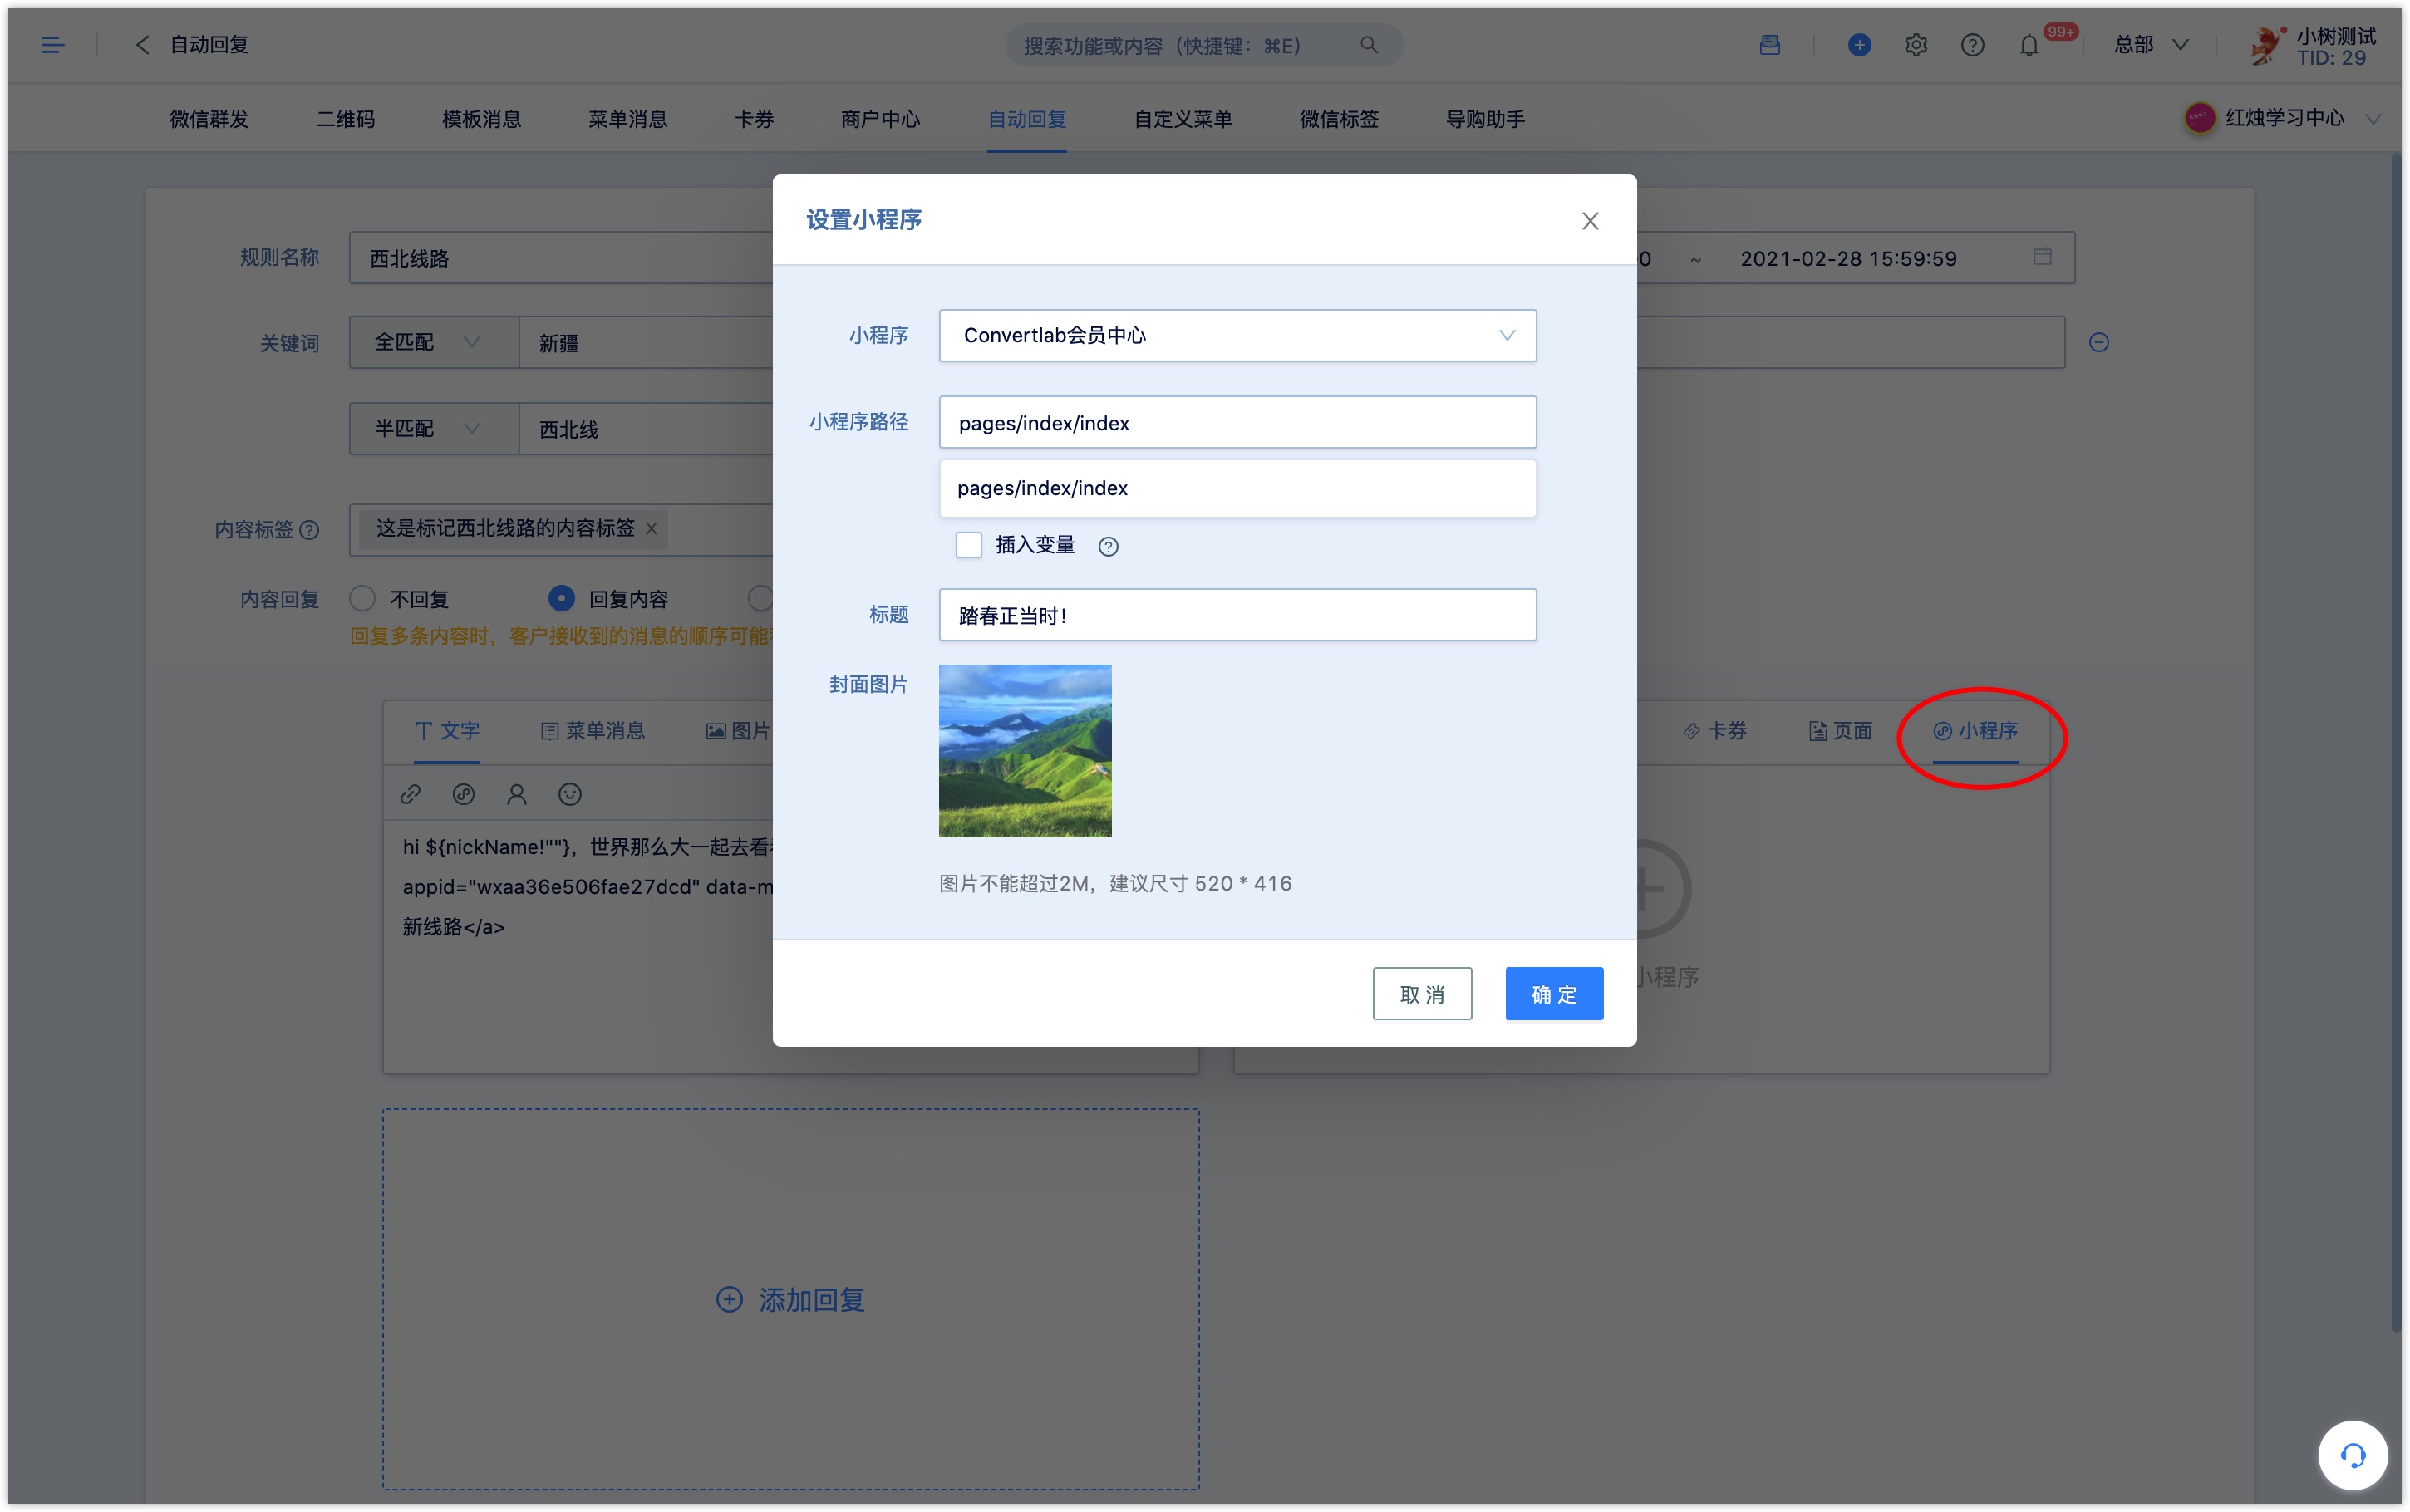Screen dimensions: 2410x1512
Task: Select the 卡券 reply type tab
Action: pyautogui.click(x=1715, y=731)
